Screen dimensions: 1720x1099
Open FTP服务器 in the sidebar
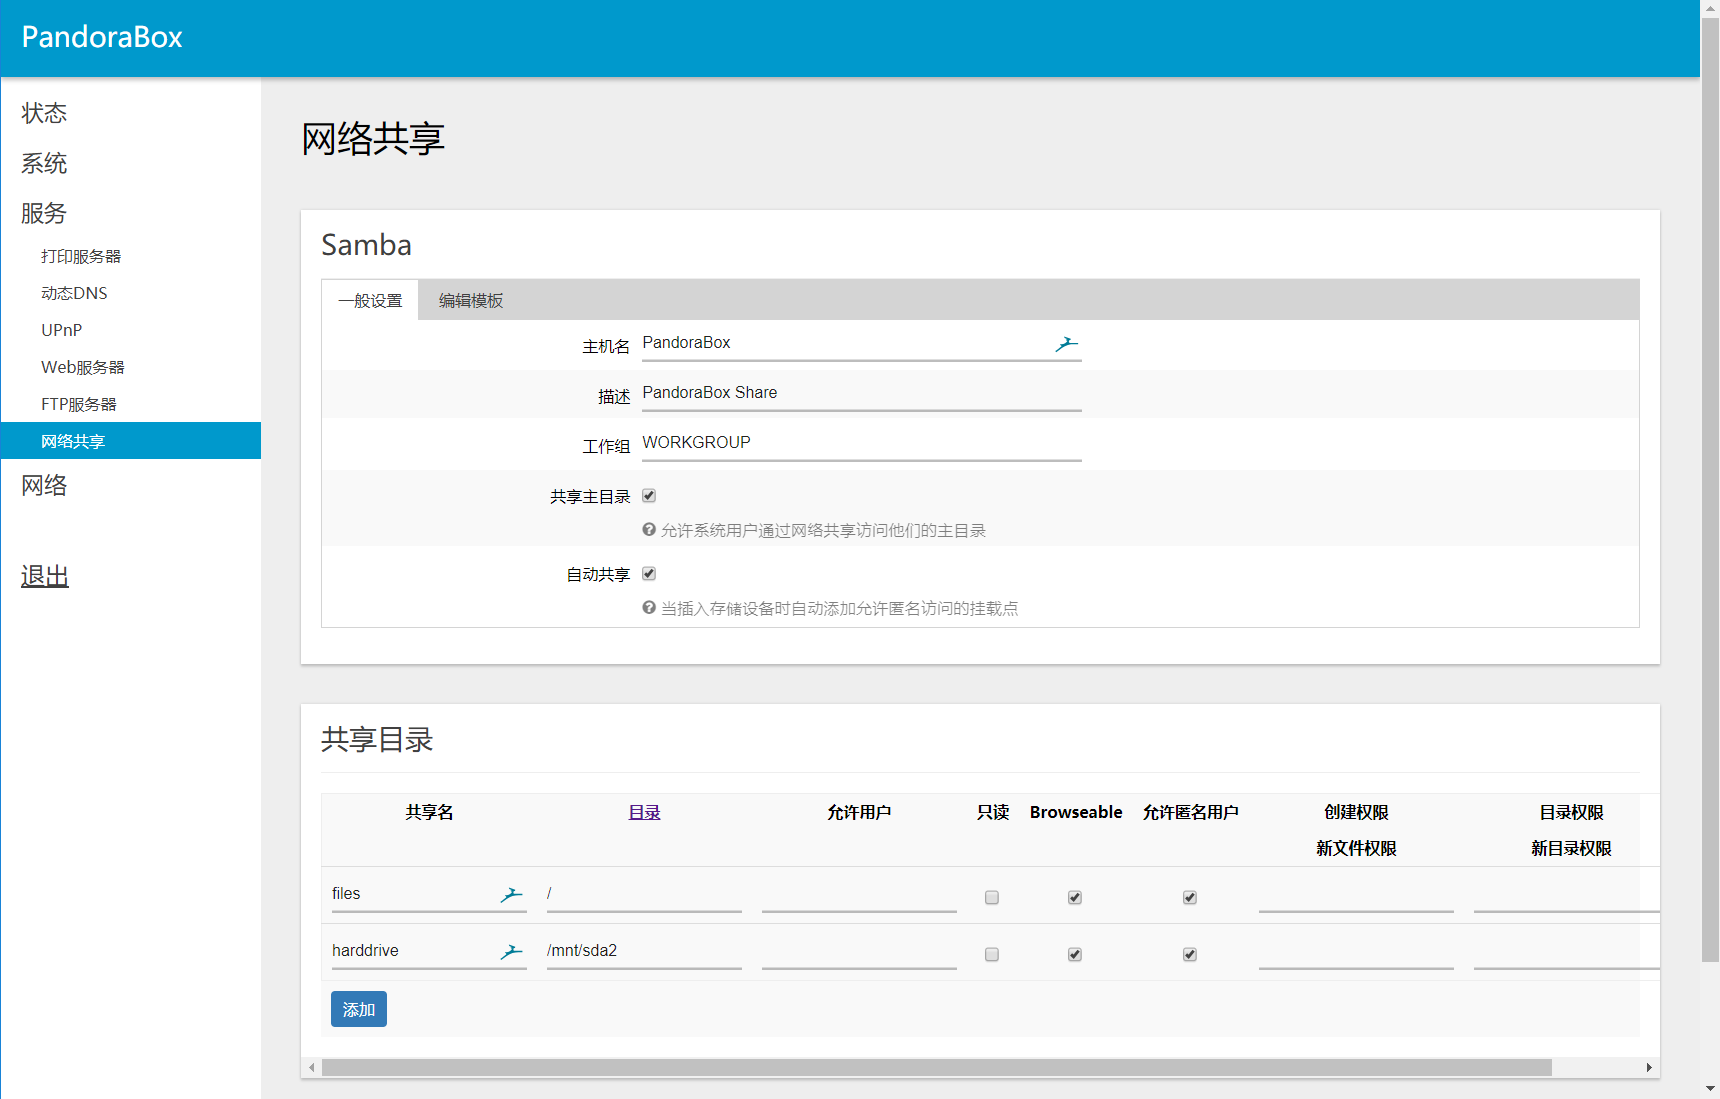pos(79,404)
